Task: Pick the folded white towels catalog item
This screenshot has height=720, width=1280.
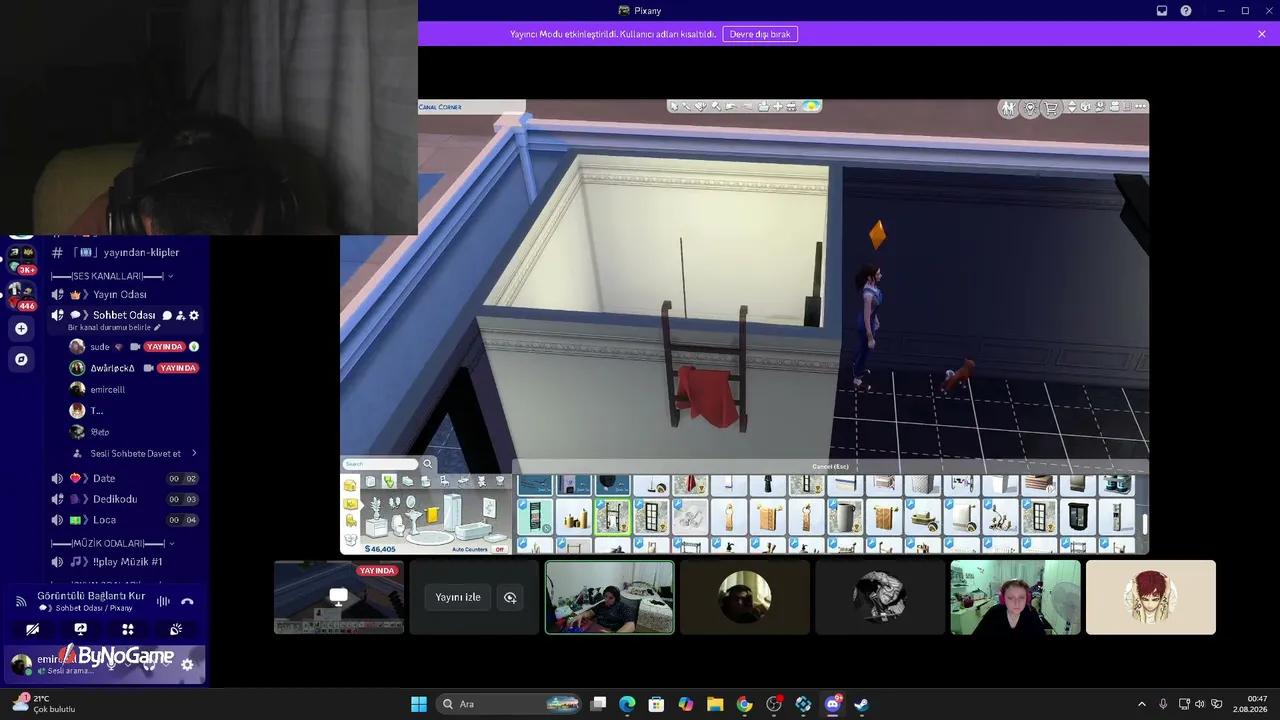Action: pyautogui.click(x=690, y=517)
